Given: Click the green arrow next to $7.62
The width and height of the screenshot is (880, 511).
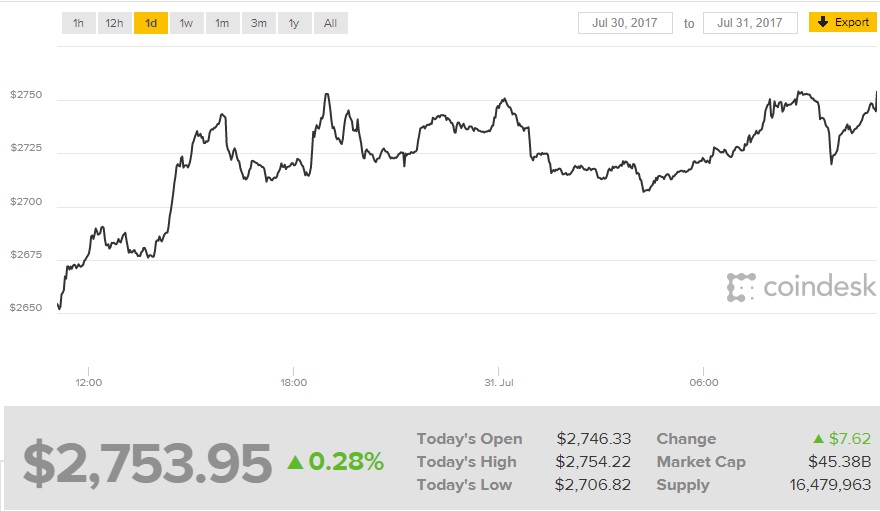Looking at the screenshot, I should [818, 439].
